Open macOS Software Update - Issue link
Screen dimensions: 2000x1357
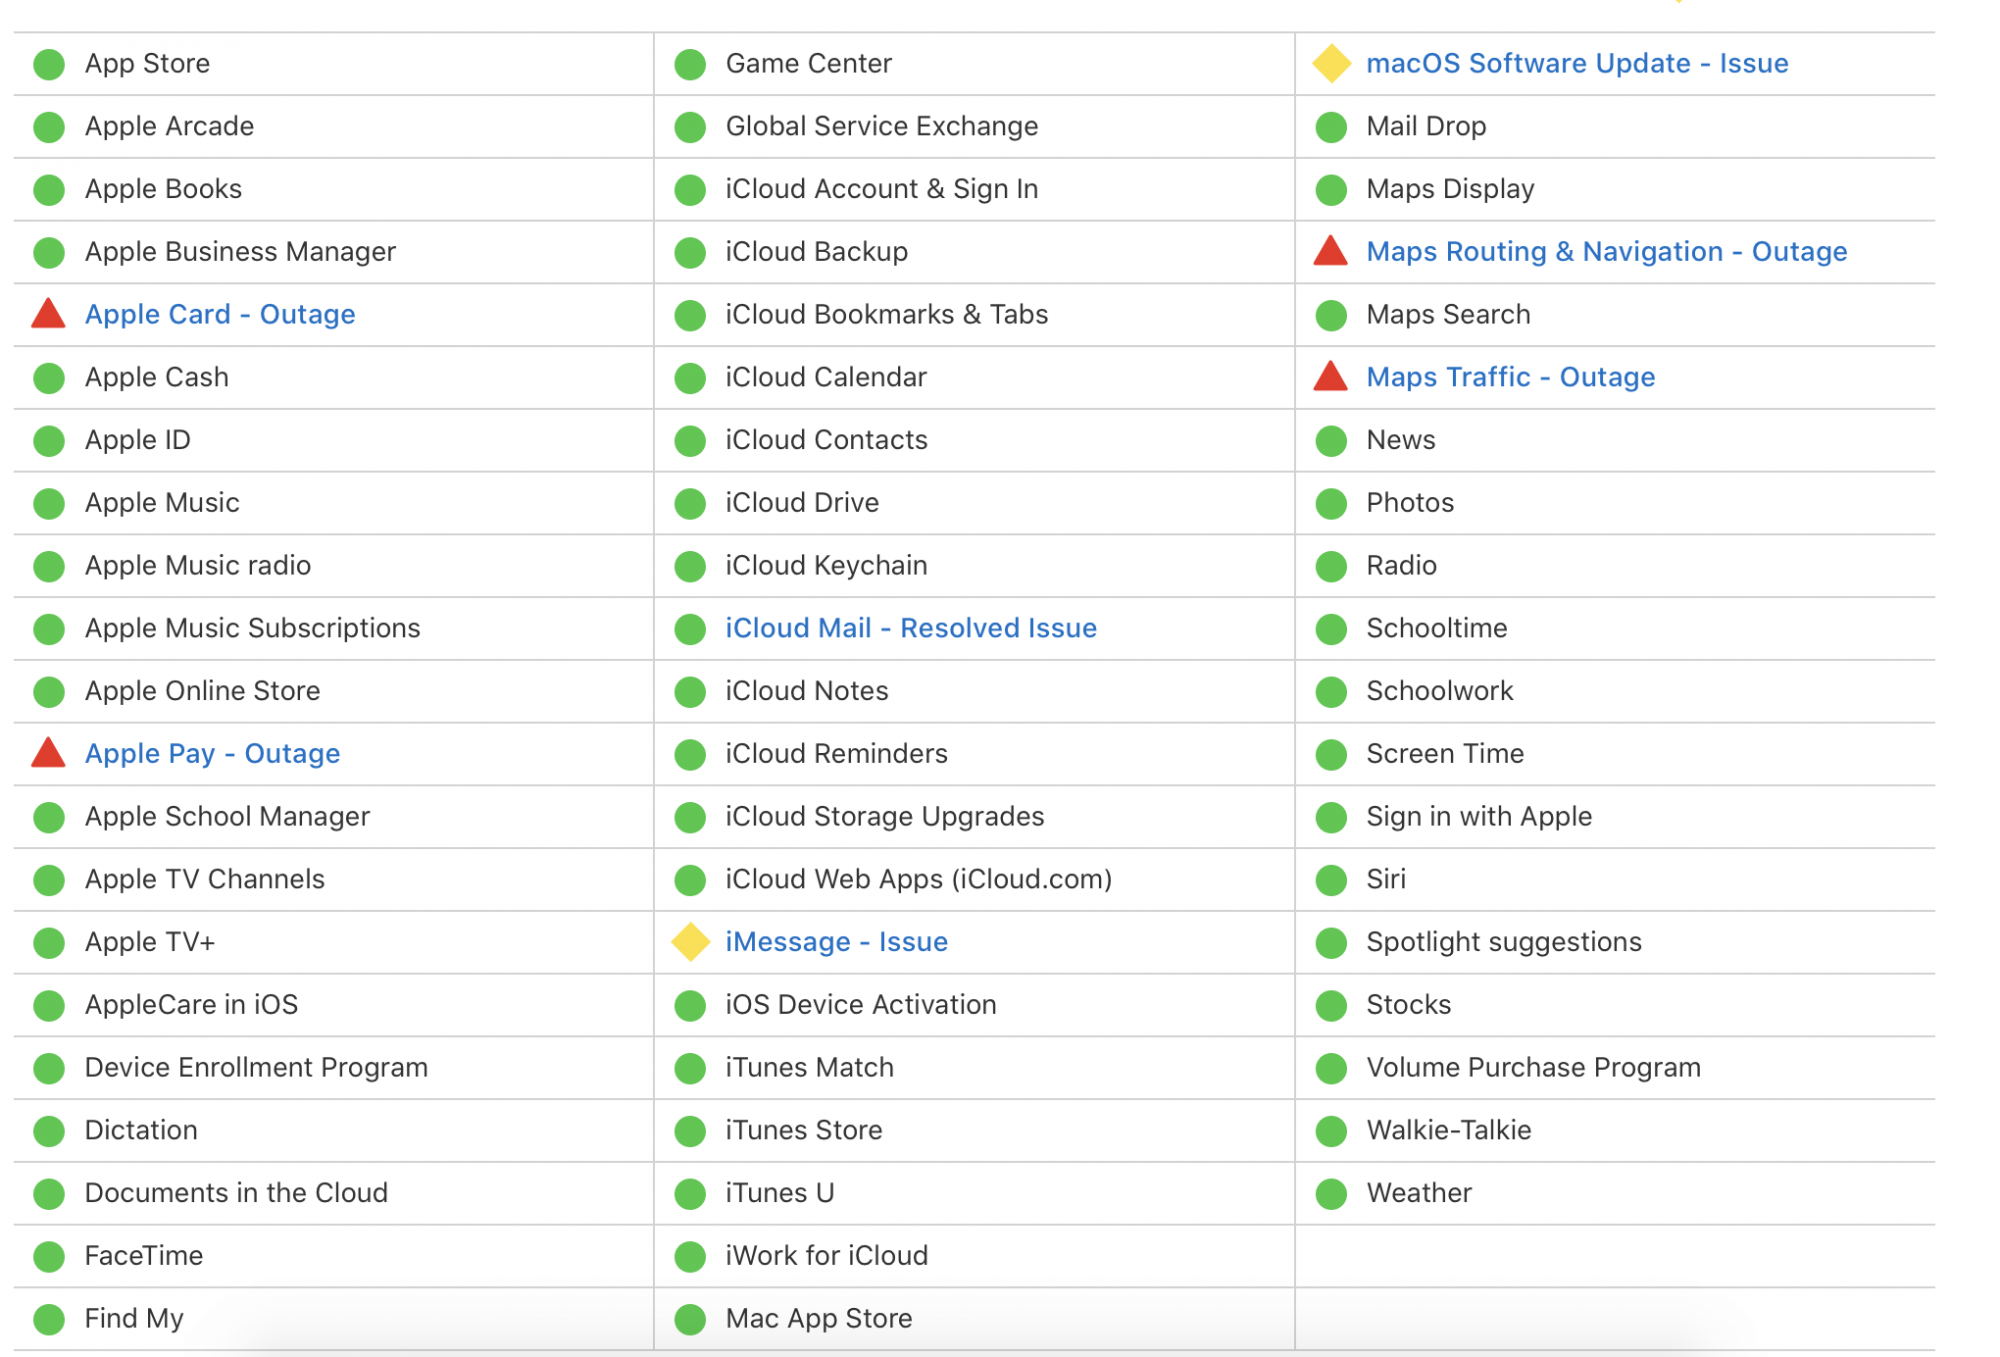[x=1577, y=63]
